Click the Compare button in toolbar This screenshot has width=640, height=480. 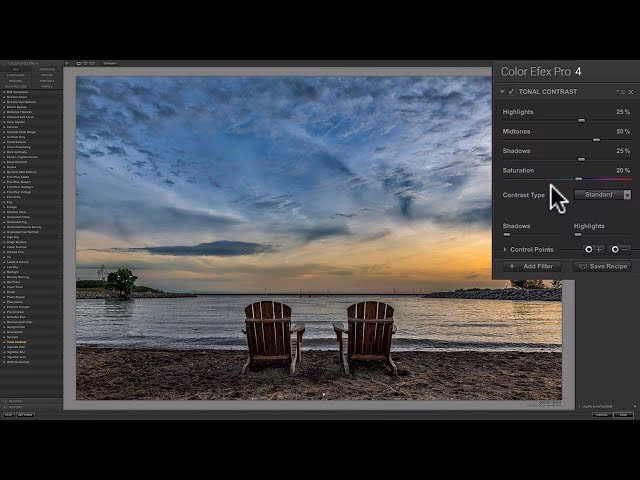point(110,63)
